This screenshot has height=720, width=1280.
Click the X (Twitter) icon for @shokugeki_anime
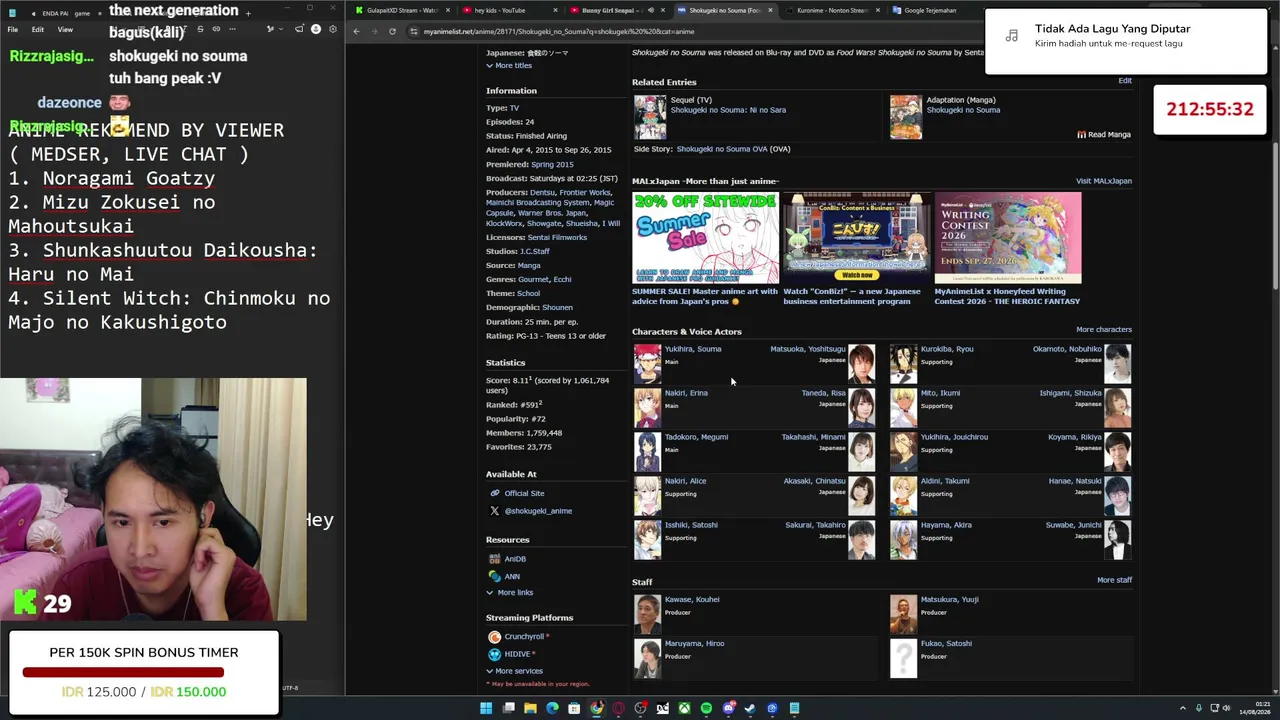[494, 511]
